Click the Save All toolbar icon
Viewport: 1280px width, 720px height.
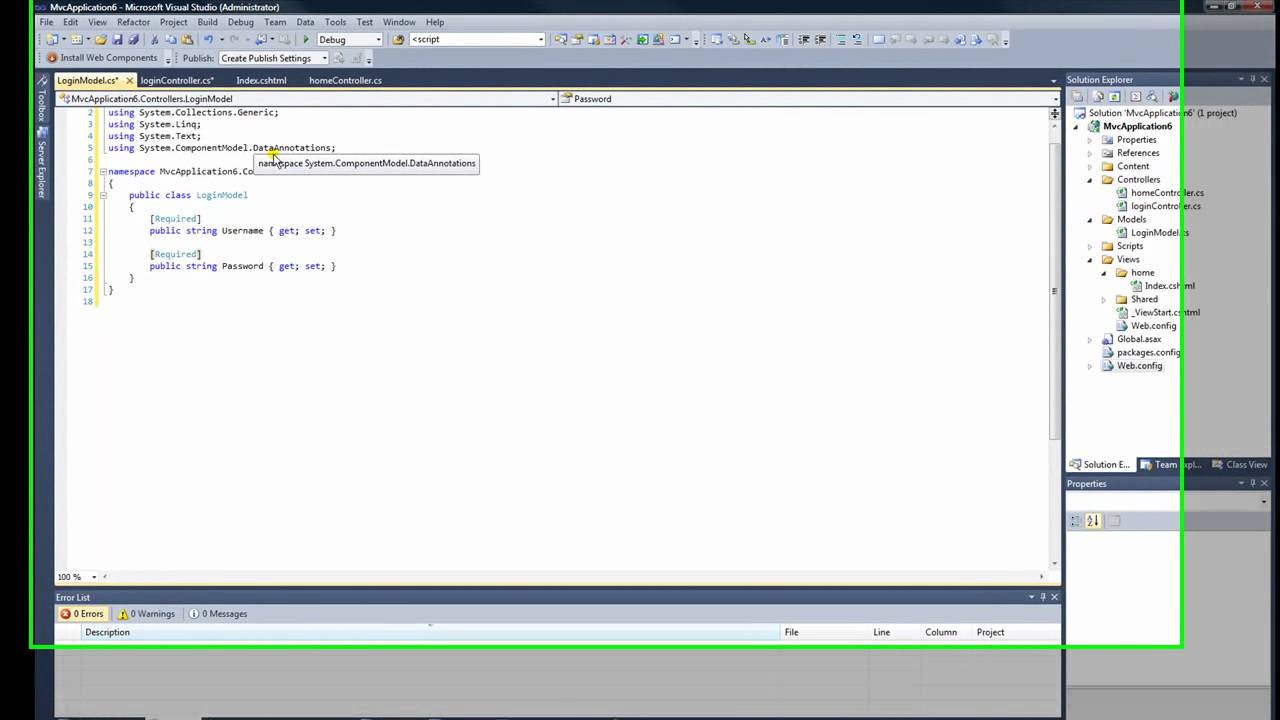click(x=133, y=39)
